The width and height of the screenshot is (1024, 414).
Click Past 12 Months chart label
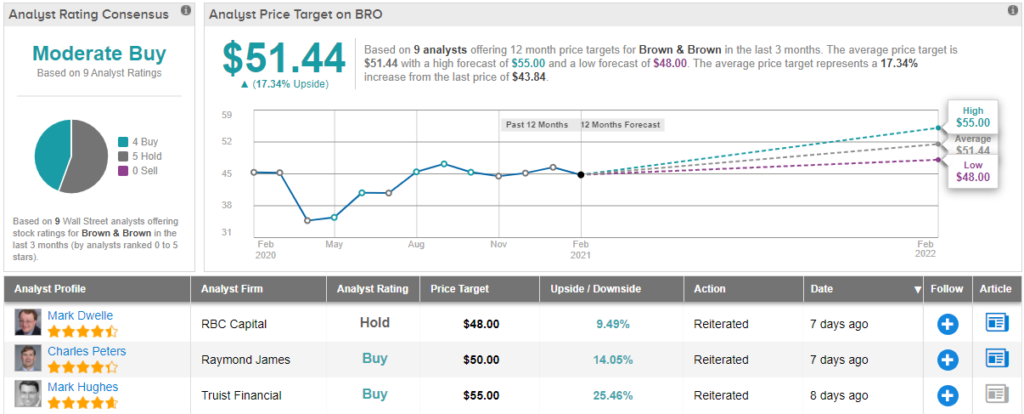[537, 125]
